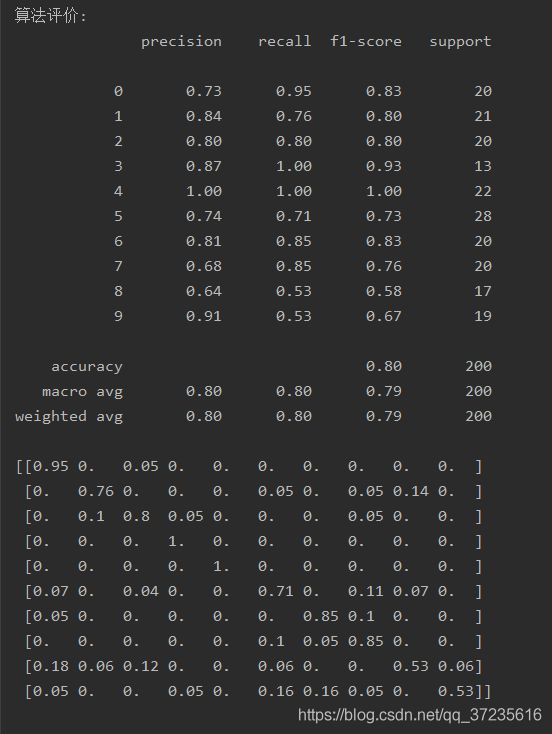Click support value 28 in class 5 row

483,216
